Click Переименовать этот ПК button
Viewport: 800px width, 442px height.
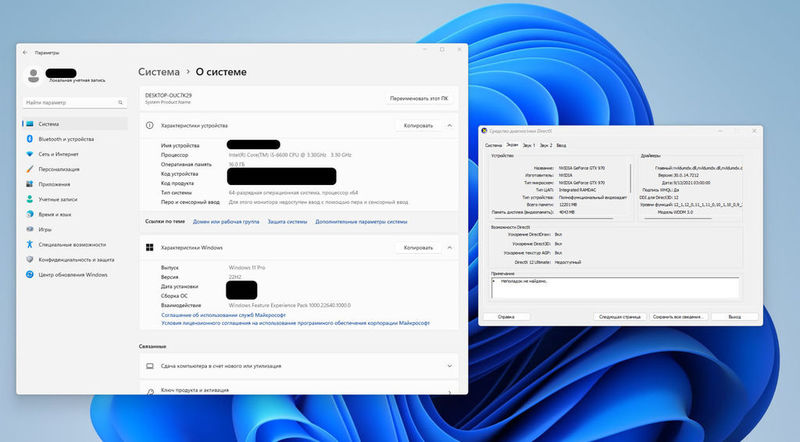pyautogui.click(x=418, y=98)
